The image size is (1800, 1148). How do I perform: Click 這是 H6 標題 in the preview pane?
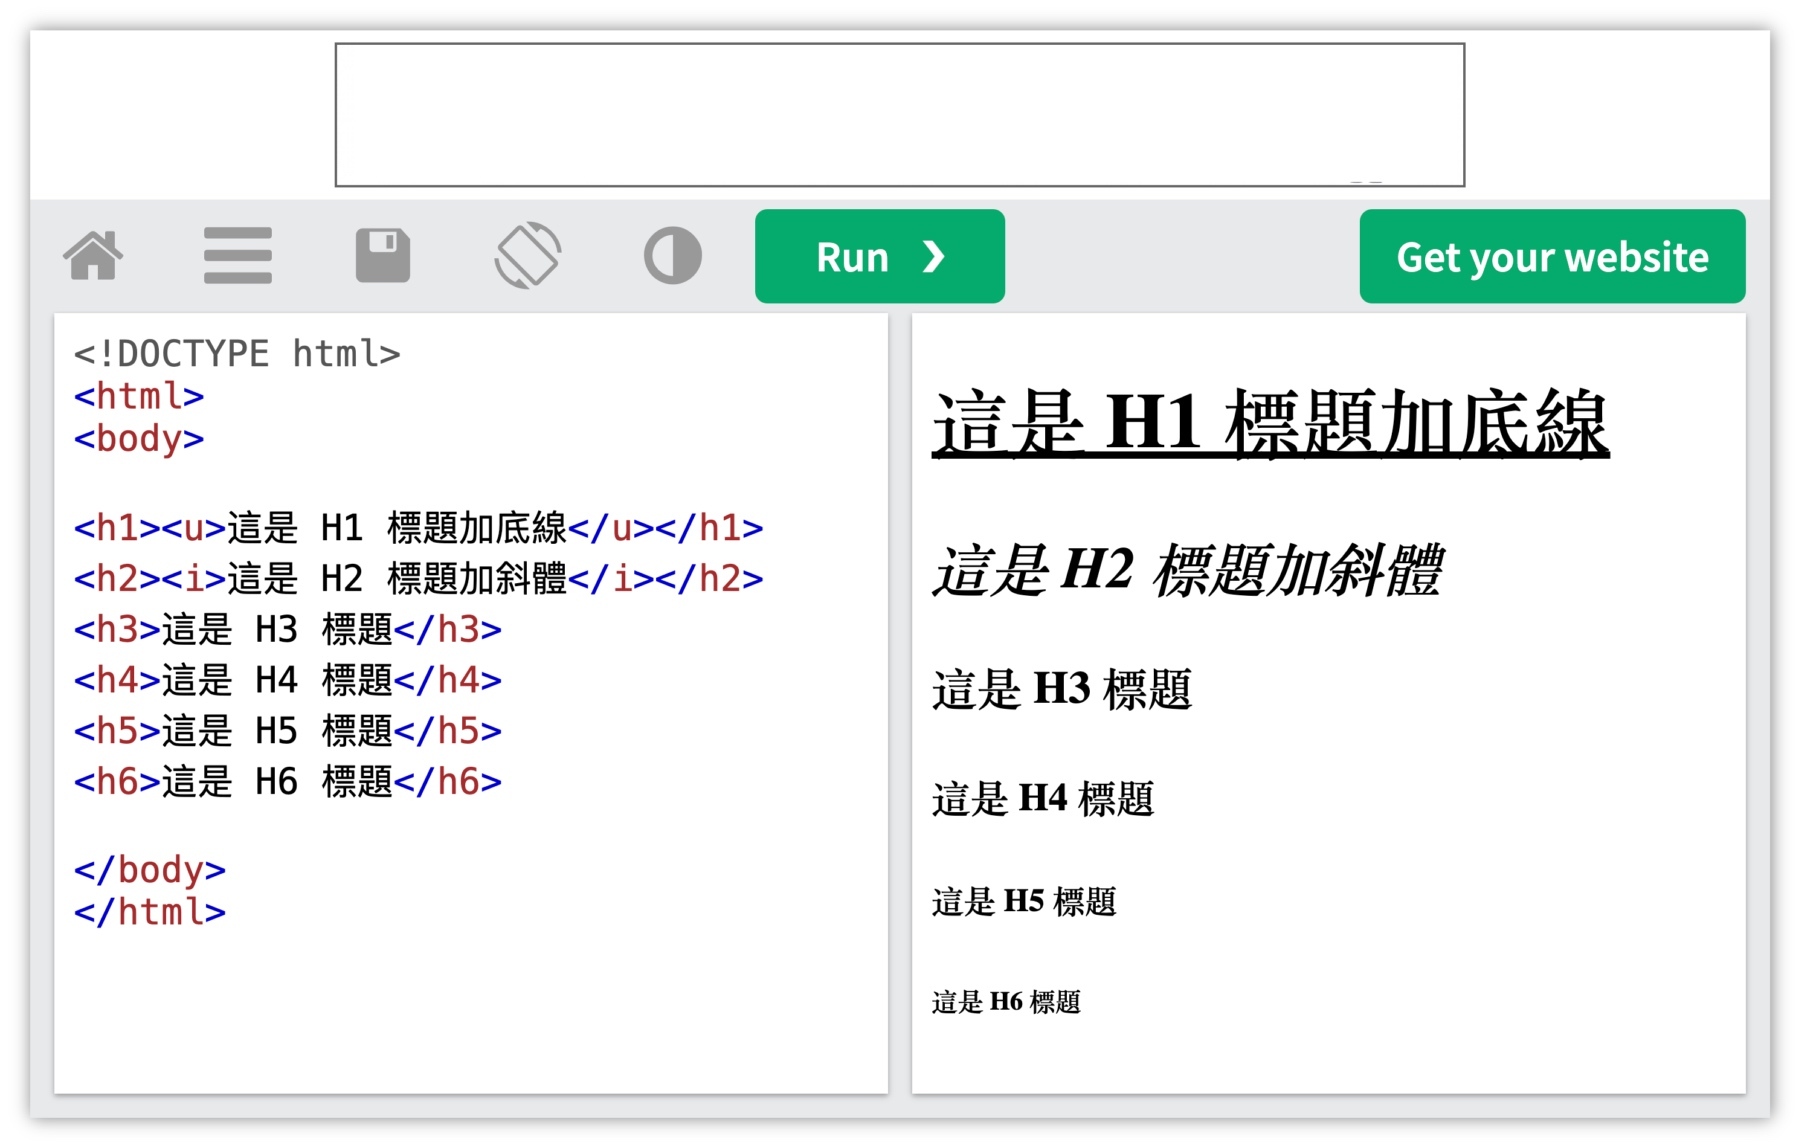(x=1005, y=1000)
